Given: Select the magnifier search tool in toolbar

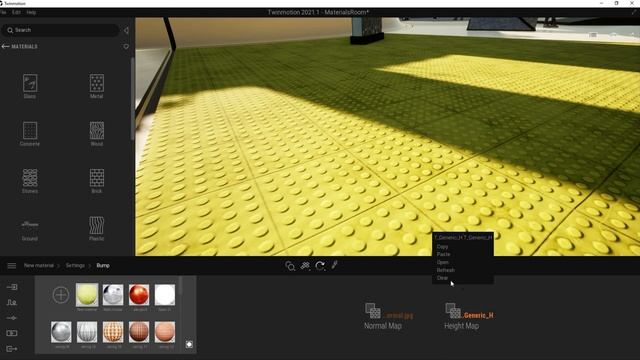Looking at the screenshot, I should tap(290, 266).
